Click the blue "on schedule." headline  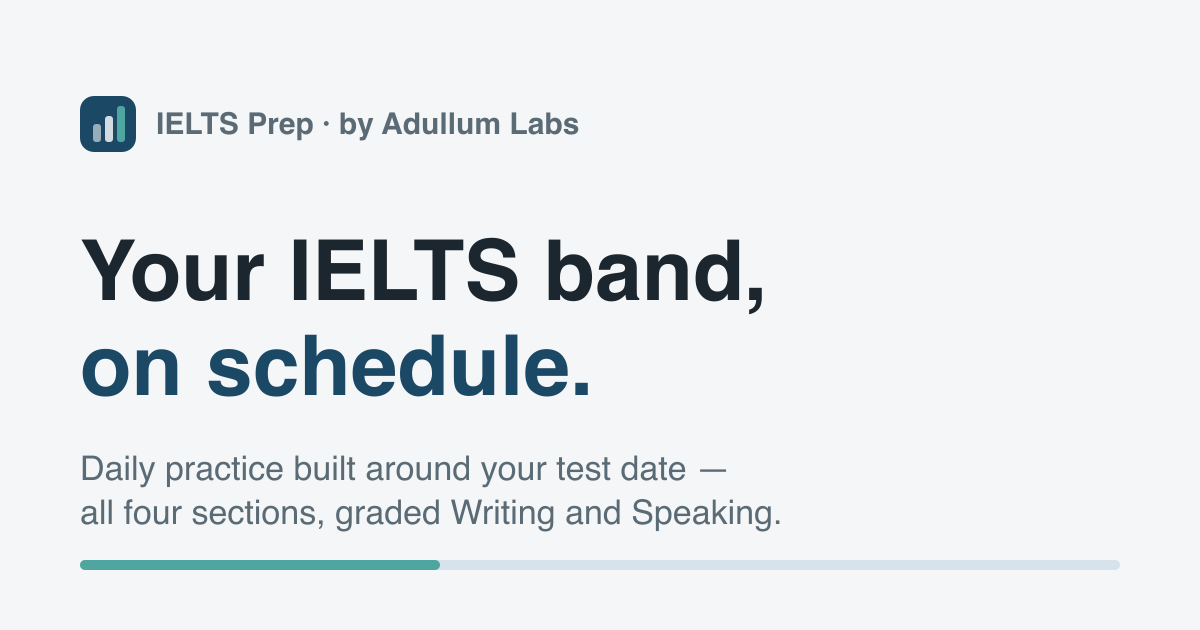(x=336, y=366)
